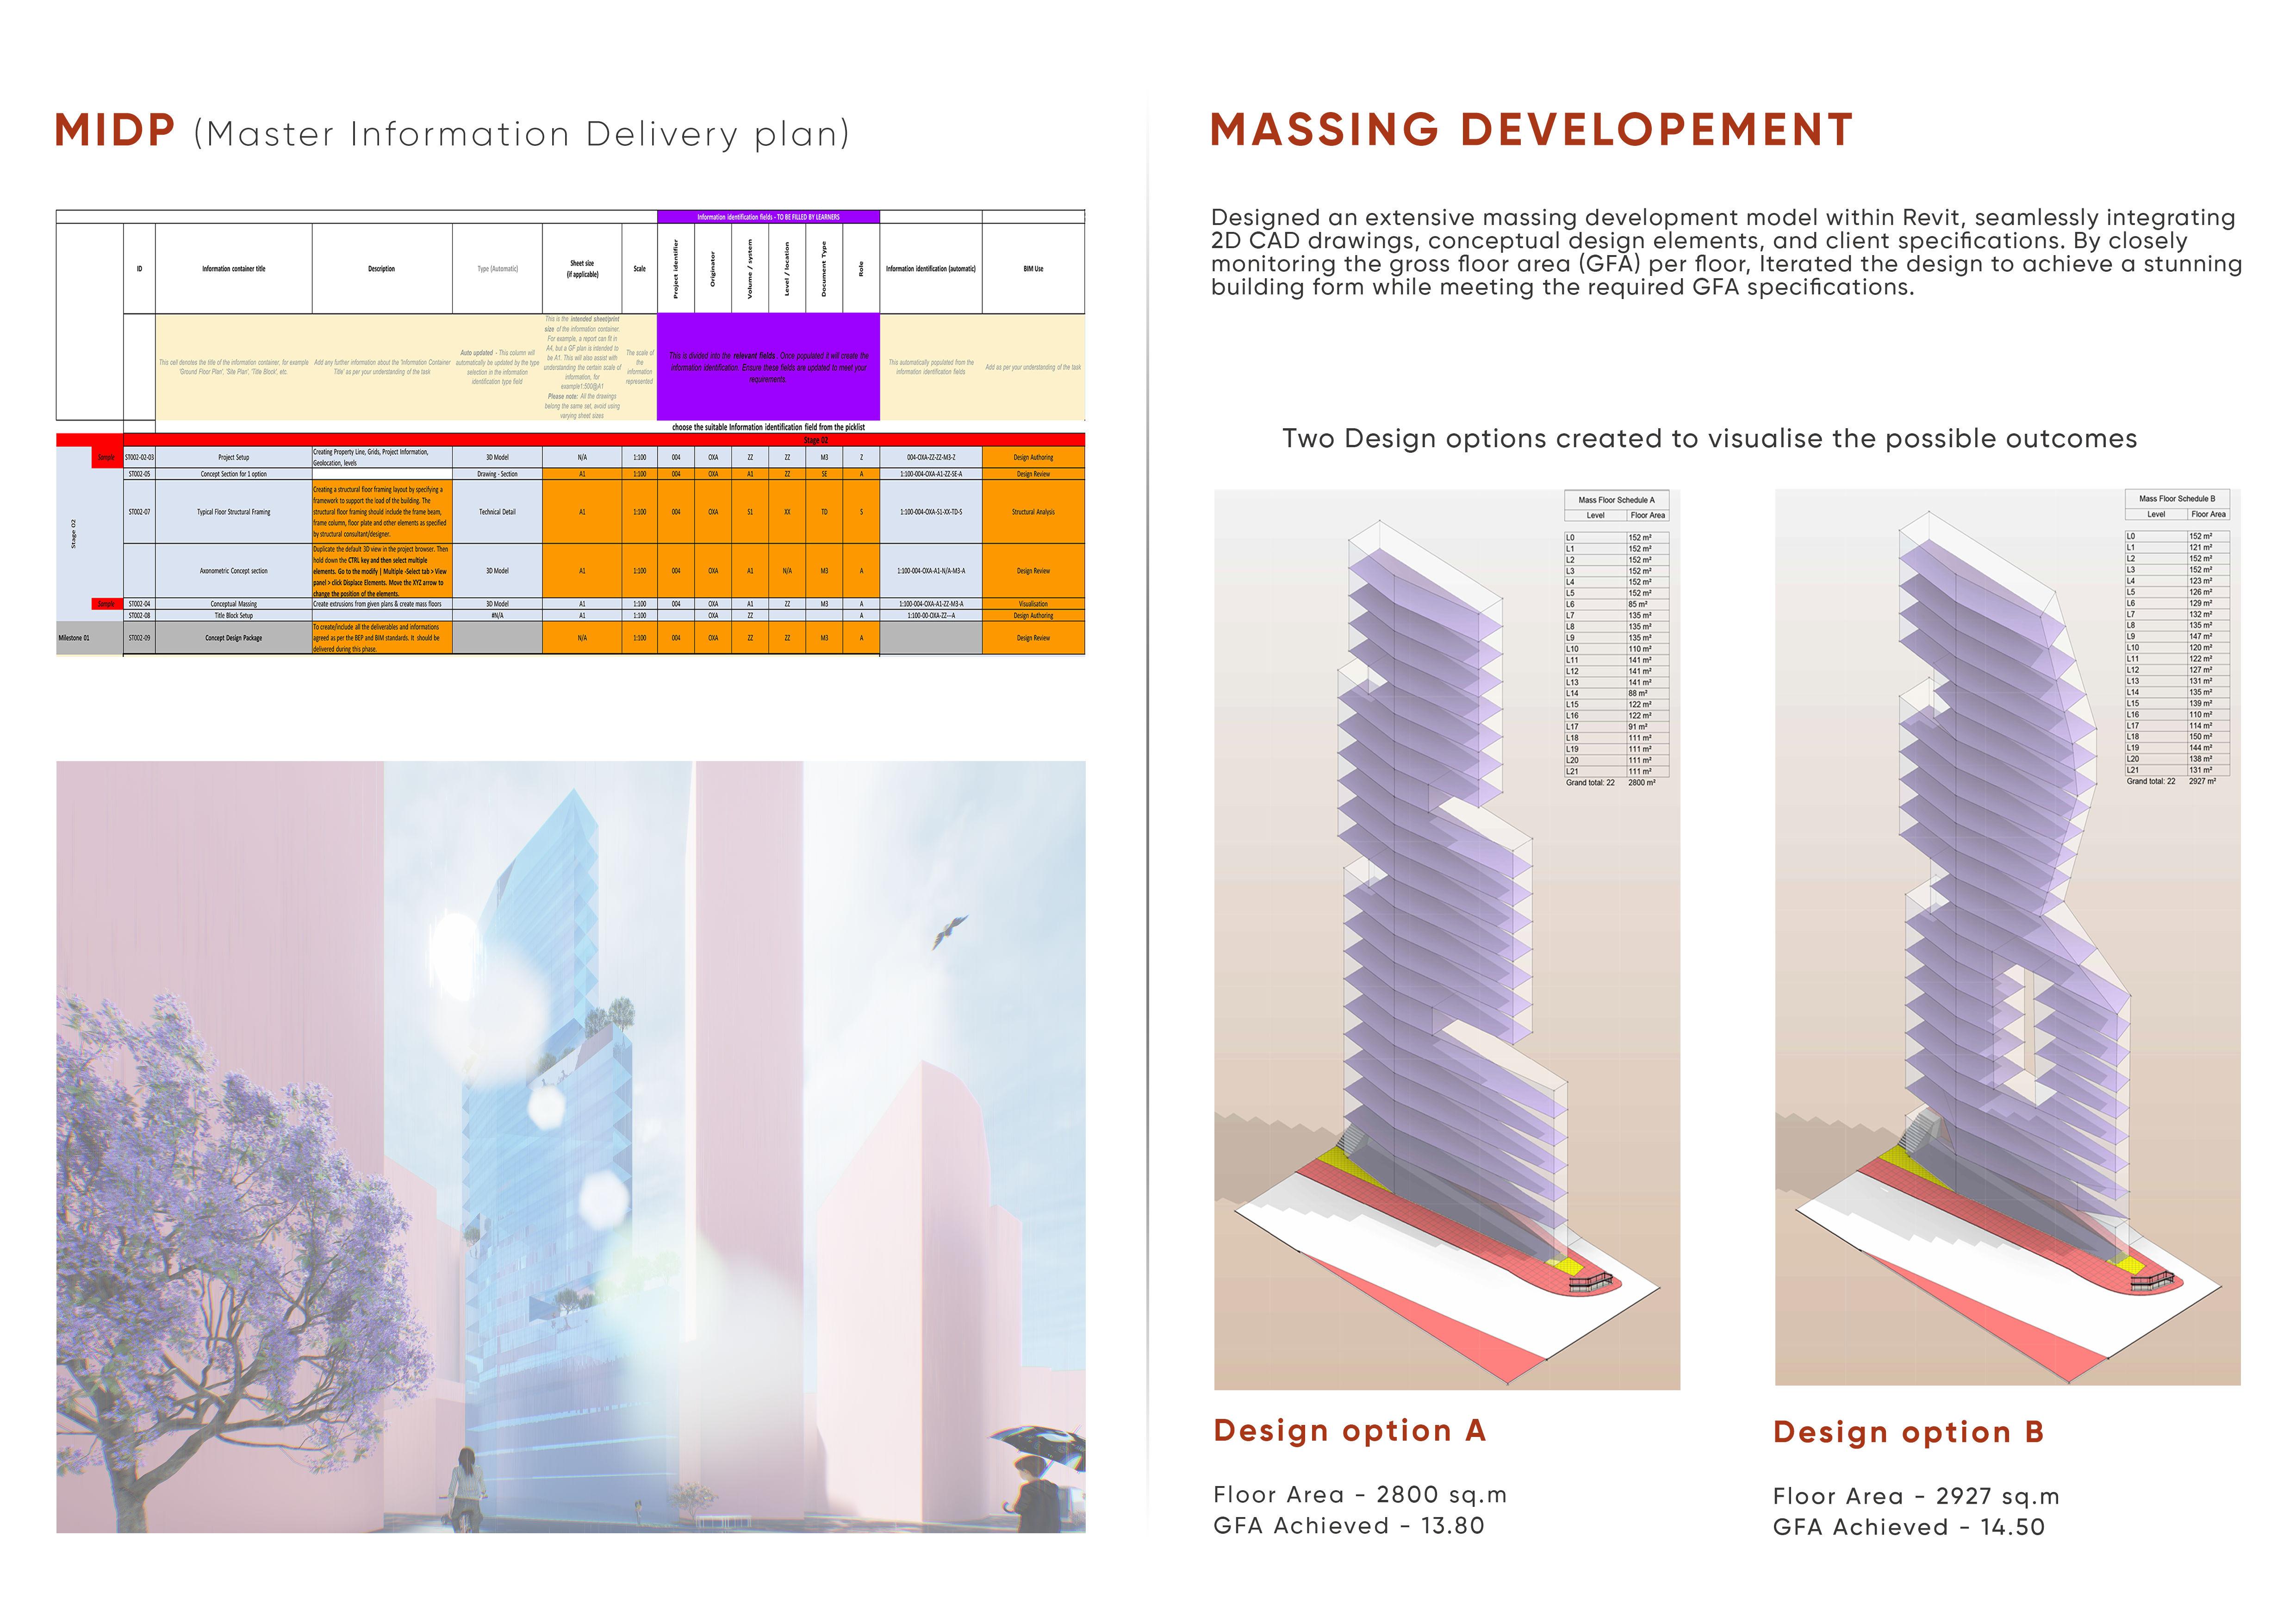The image size is (2296, 1624).
Task: Click the 'Mass Floor Schedule B' table title
Action: (x=2176, y=498)
